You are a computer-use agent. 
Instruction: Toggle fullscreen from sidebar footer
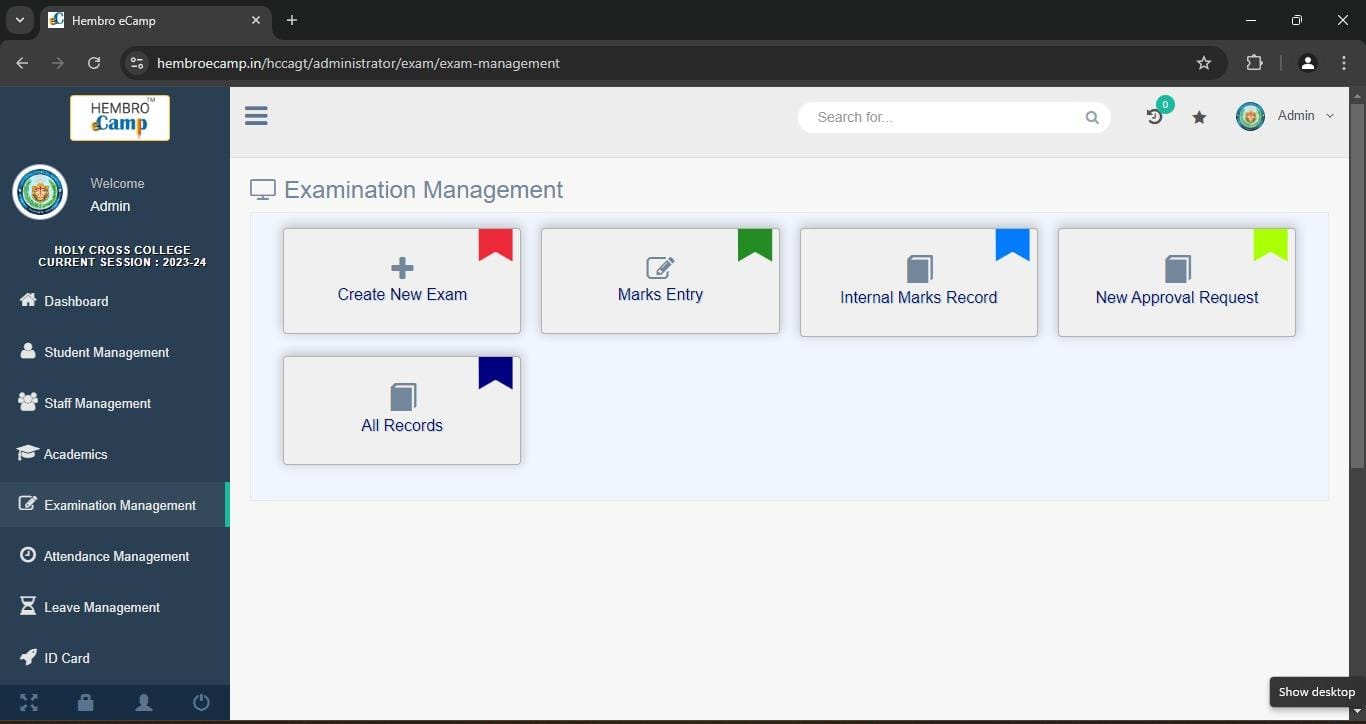[29, 703]
